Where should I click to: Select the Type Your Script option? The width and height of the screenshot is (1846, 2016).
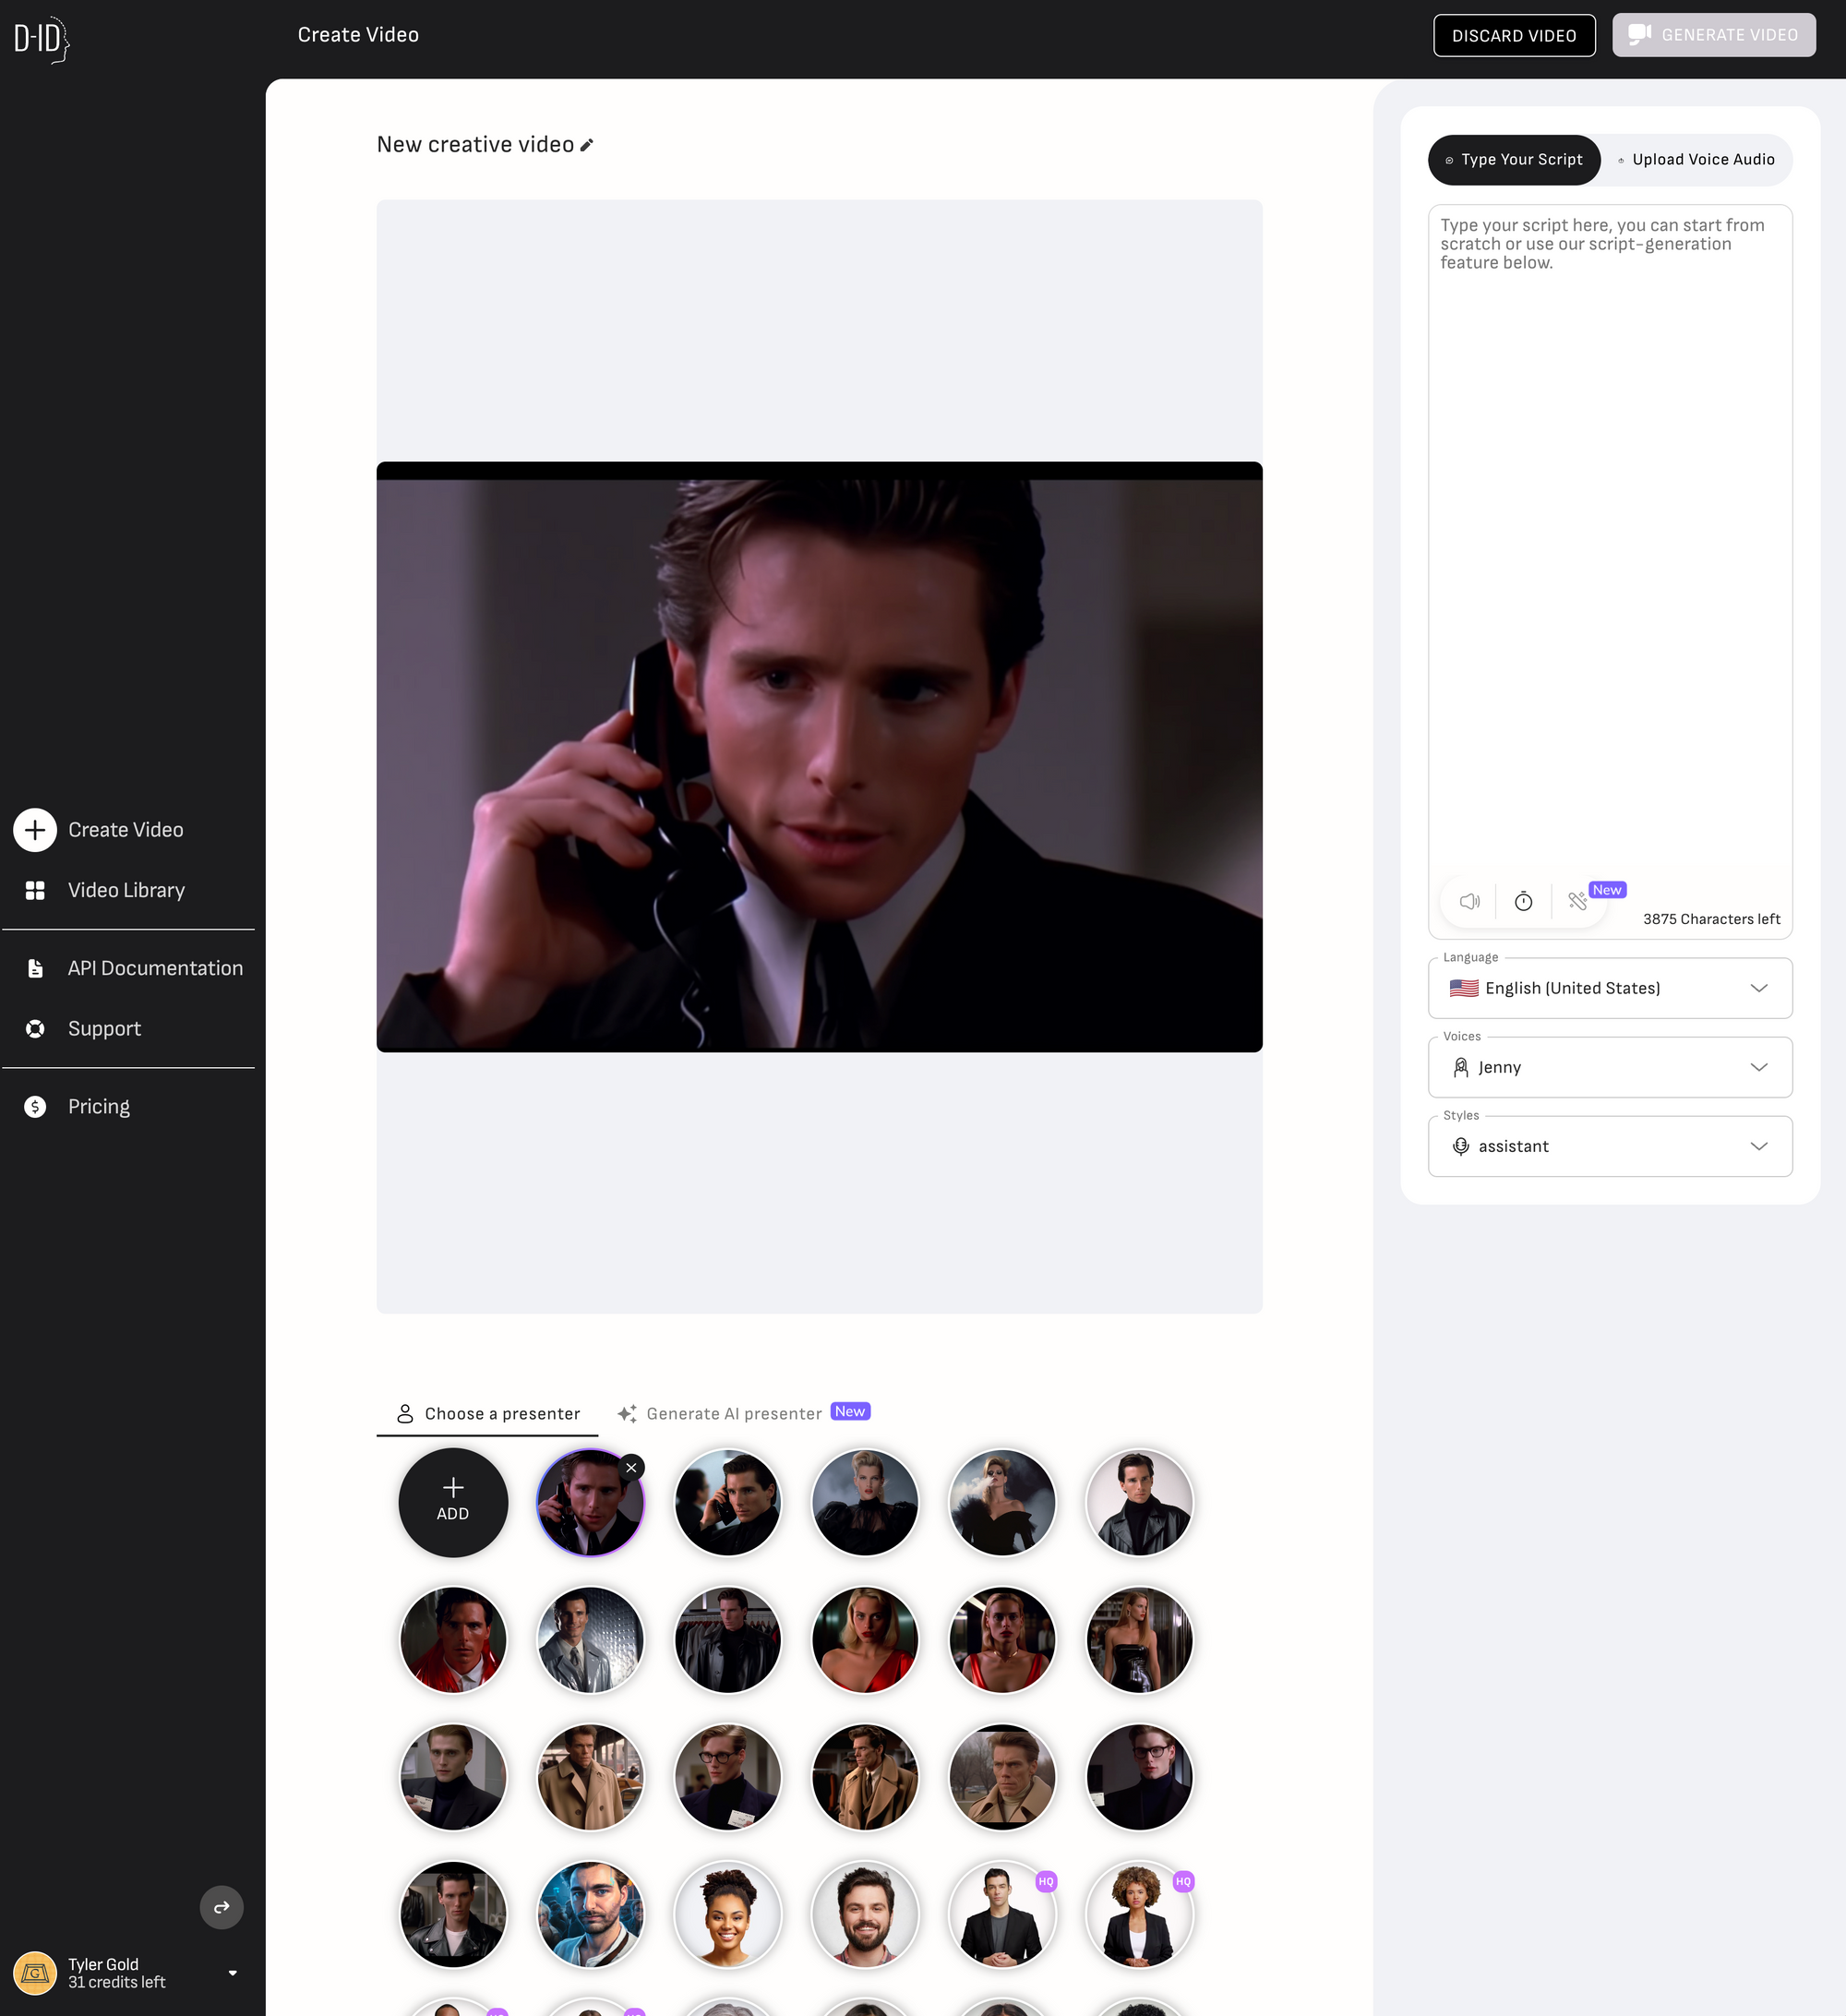pos(1514,160)
